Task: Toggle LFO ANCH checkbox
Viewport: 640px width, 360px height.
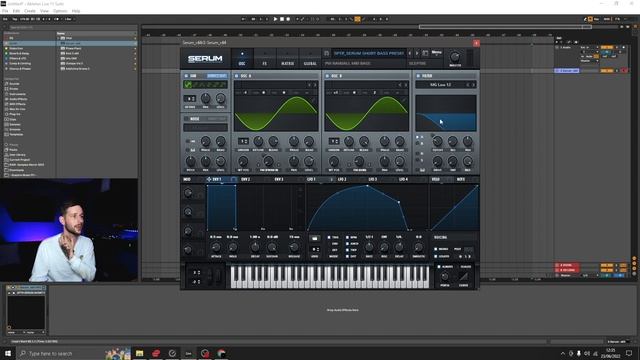Action: (x=347, y=244)
